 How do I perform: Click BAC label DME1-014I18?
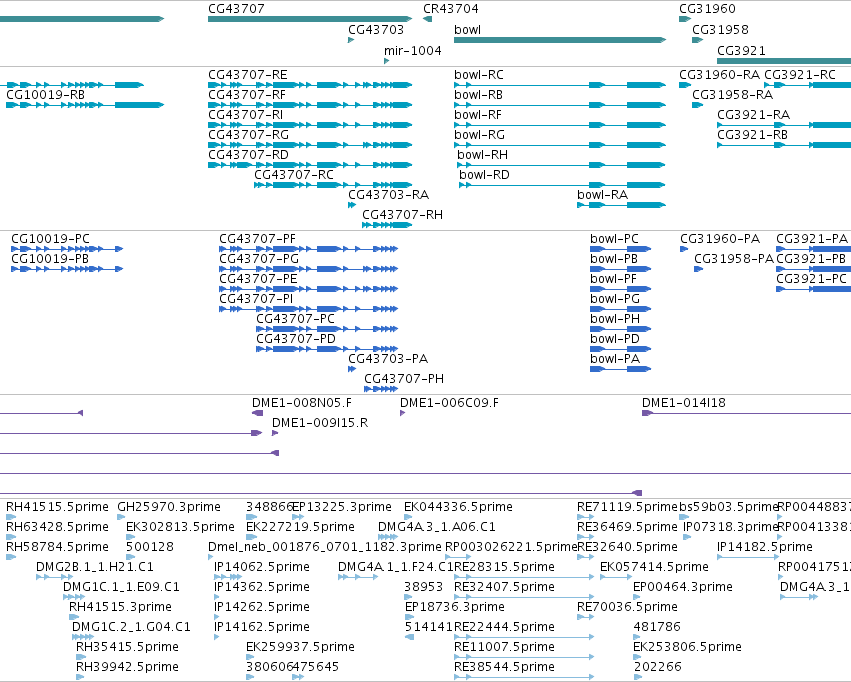(684, 403)
